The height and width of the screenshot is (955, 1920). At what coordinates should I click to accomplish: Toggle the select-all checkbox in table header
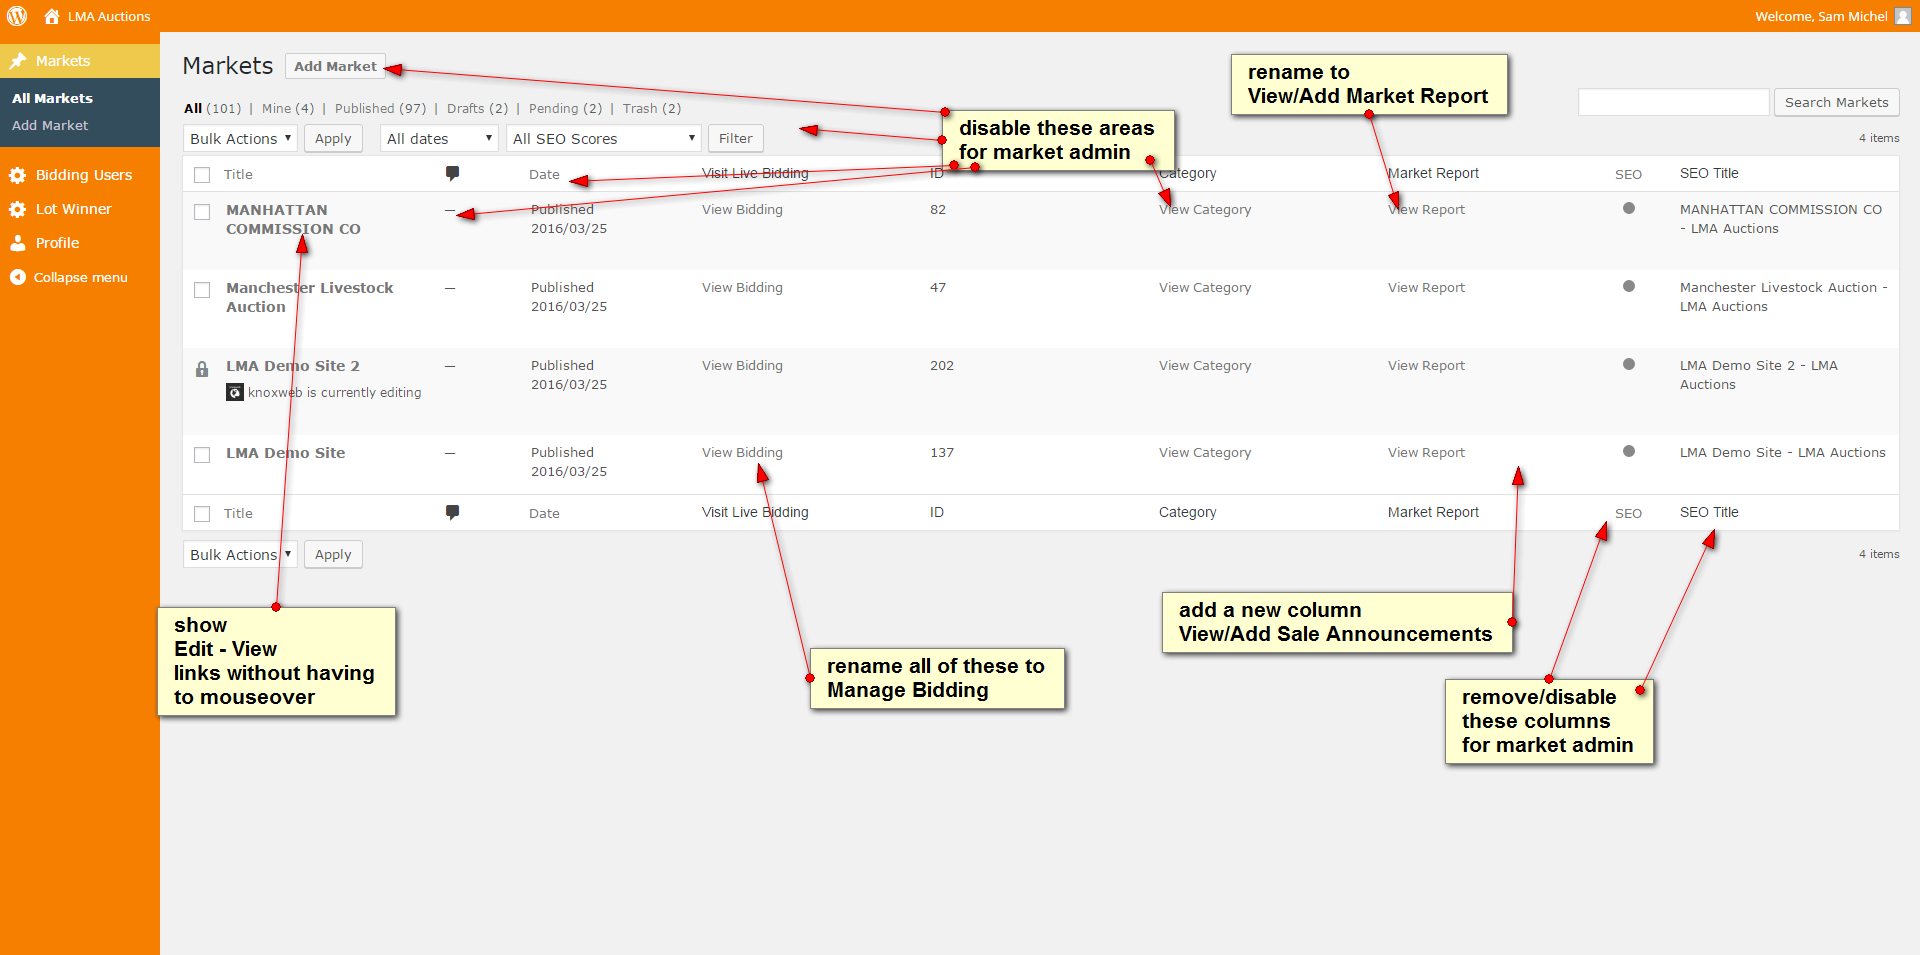pos(202,175)
